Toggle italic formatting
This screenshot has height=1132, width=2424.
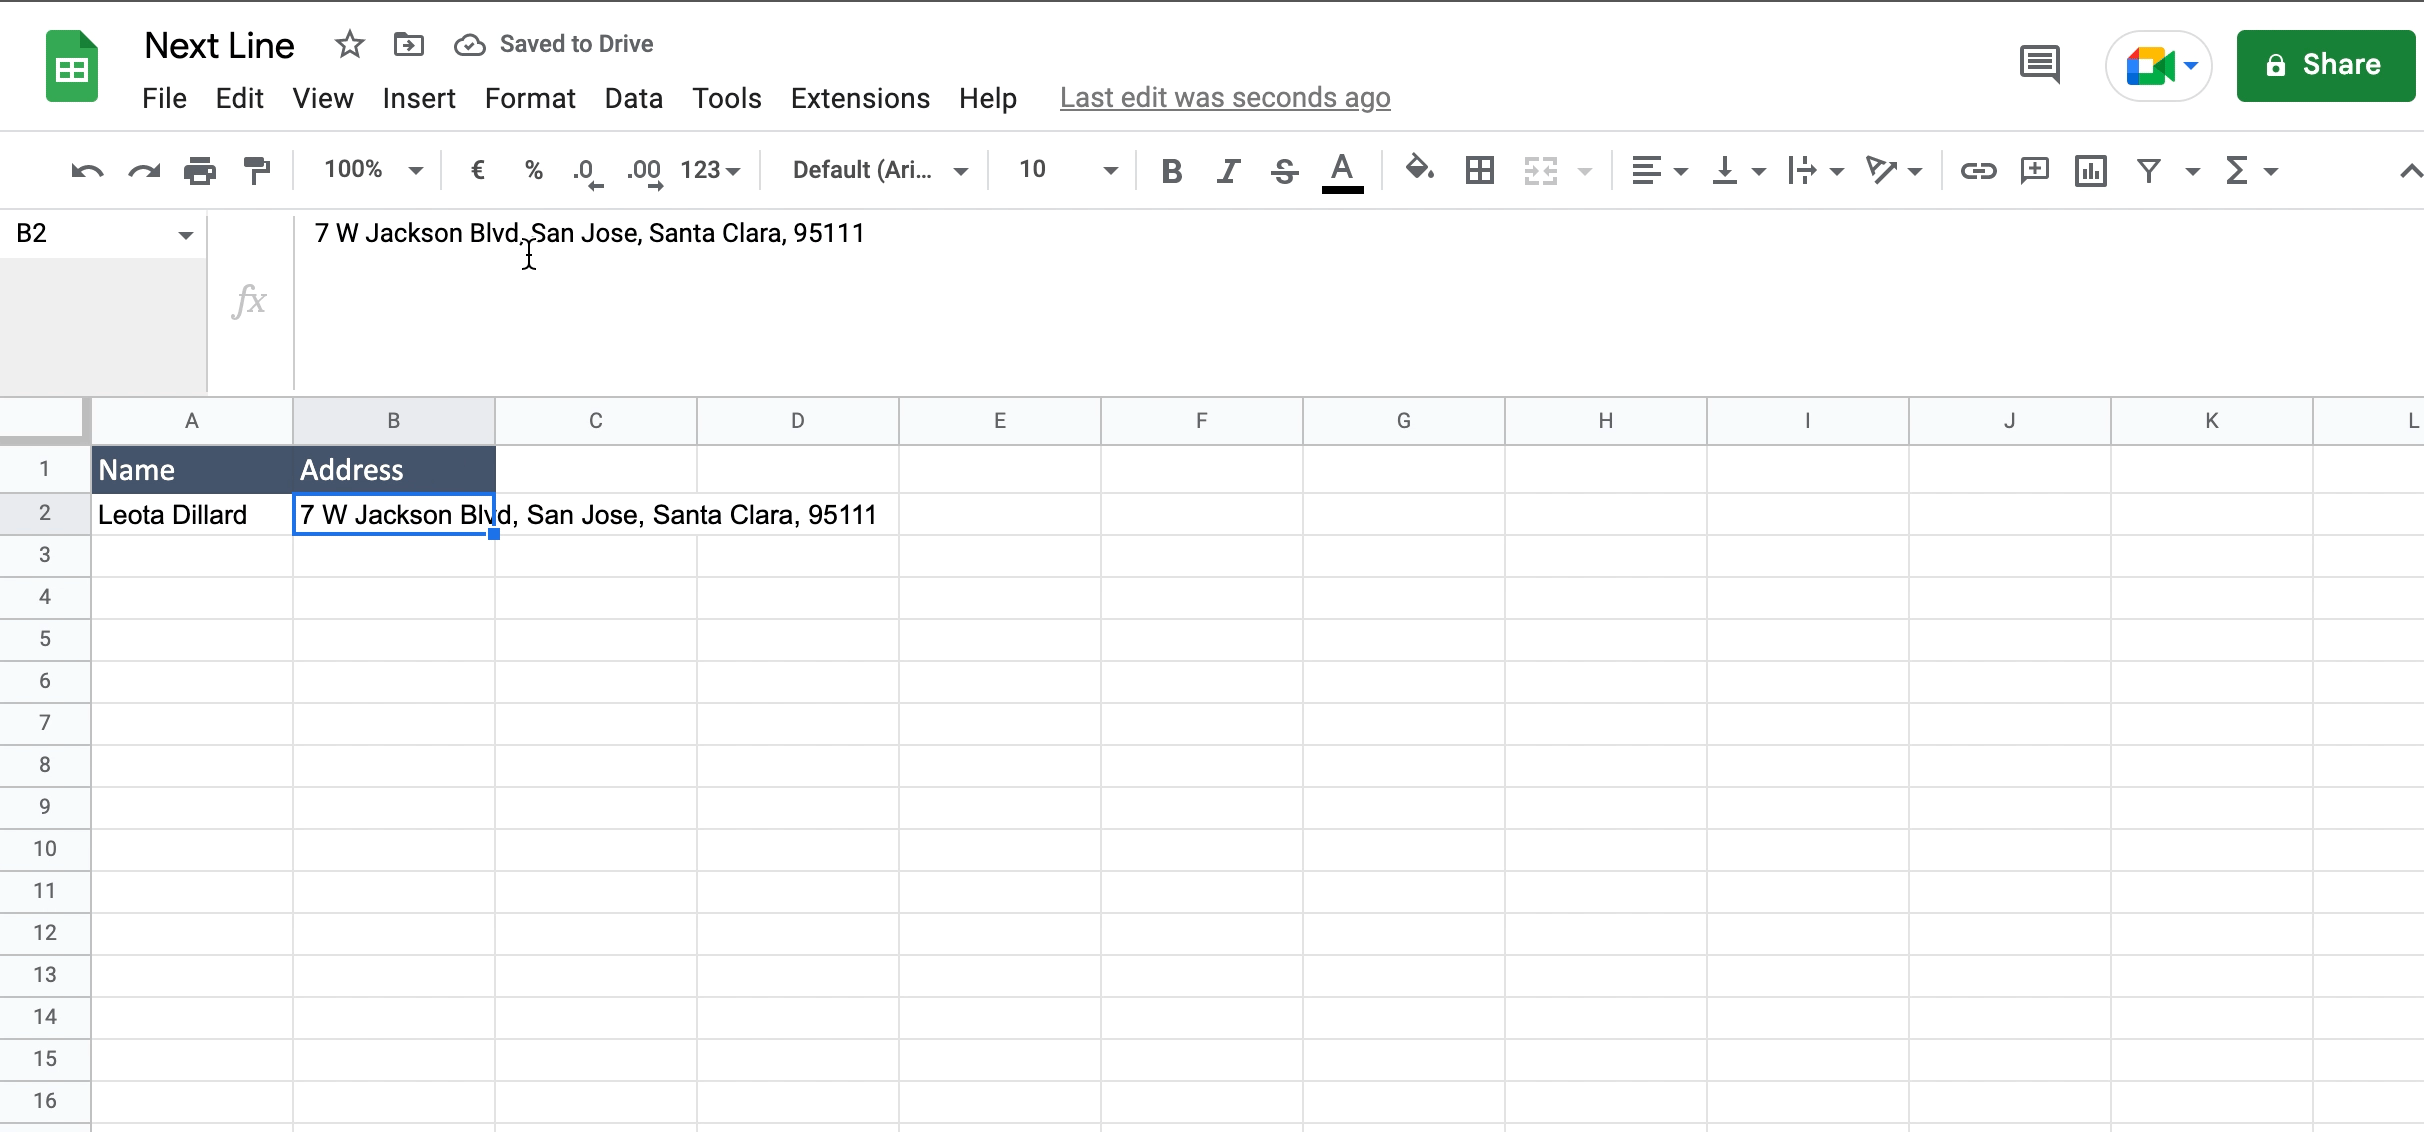(1228, 171)
